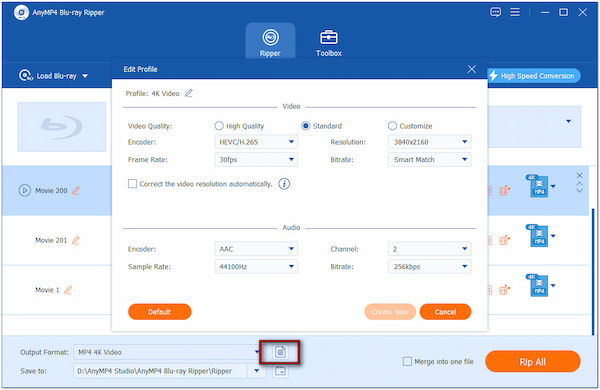Click the Cancel button

point(445,312)
